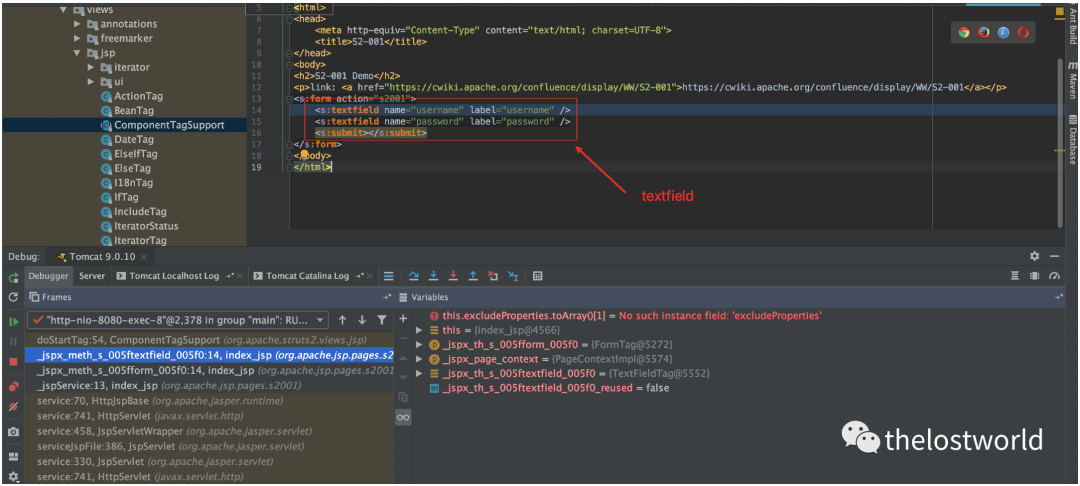Select the Tomcat 9.0.10 debug tab
The image size is (1080, 486).
tap(102, 257)
